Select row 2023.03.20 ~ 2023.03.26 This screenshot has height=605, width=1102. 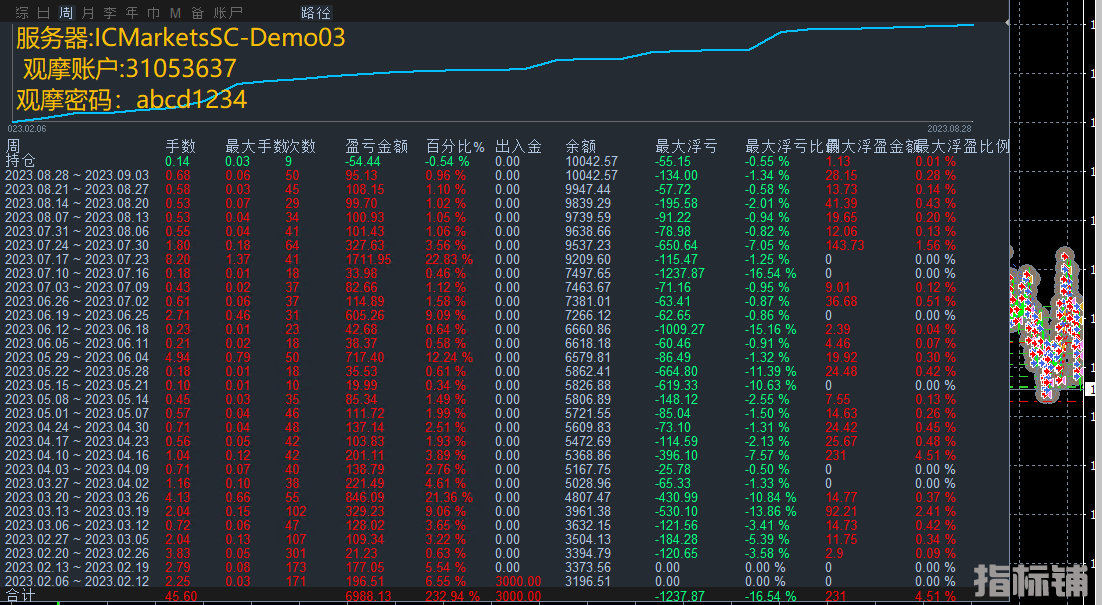pyautogui.click(x=77, y=497)
